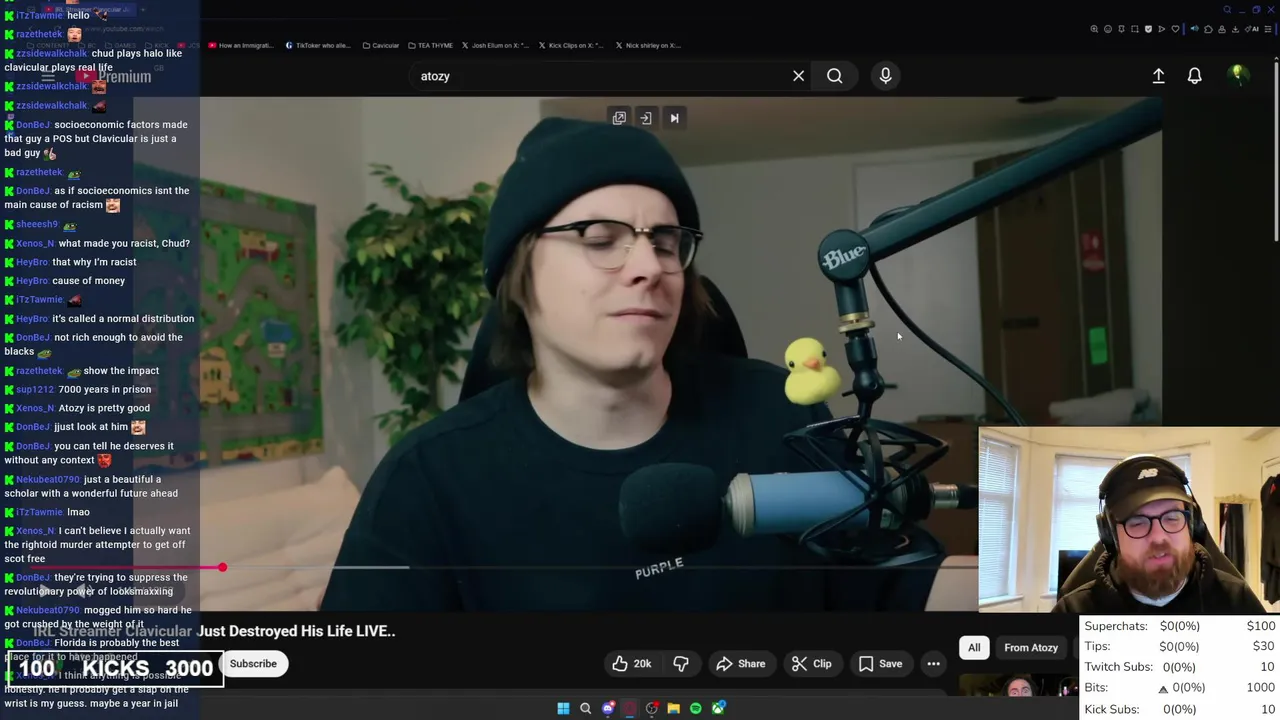Open the 'Josh Ellum on X' bookmark
The height and width of the screenshot is (720, 1280).
(496, 45)
